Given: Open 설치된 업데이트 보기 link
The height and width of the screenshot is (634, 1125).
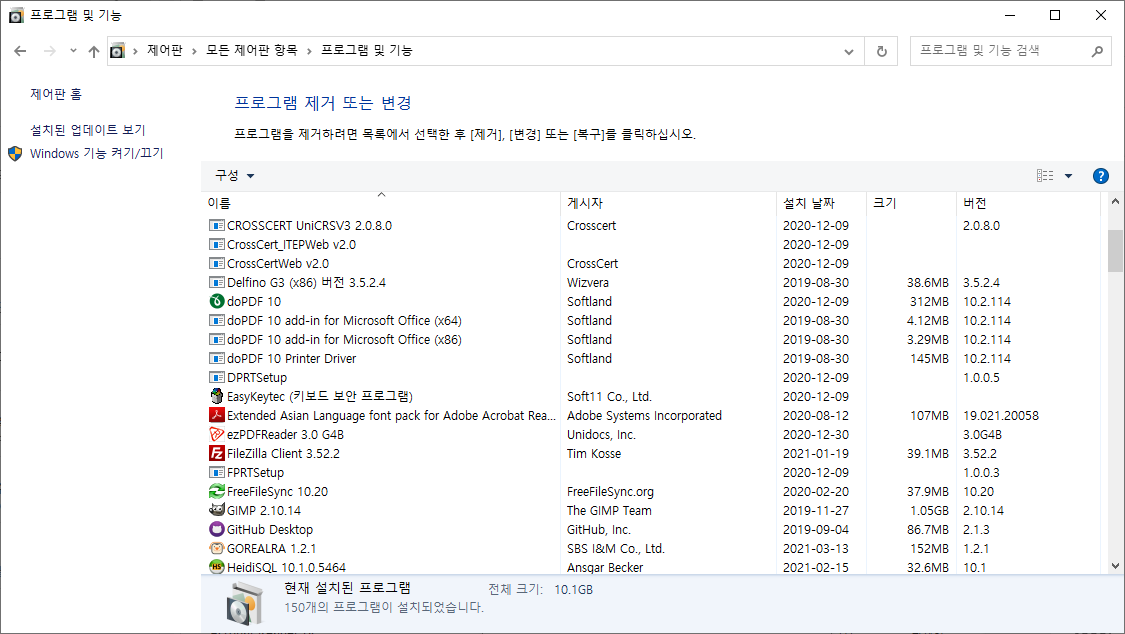Looking at the screenshot, I should pyautogui.click(x=88, y=130).
